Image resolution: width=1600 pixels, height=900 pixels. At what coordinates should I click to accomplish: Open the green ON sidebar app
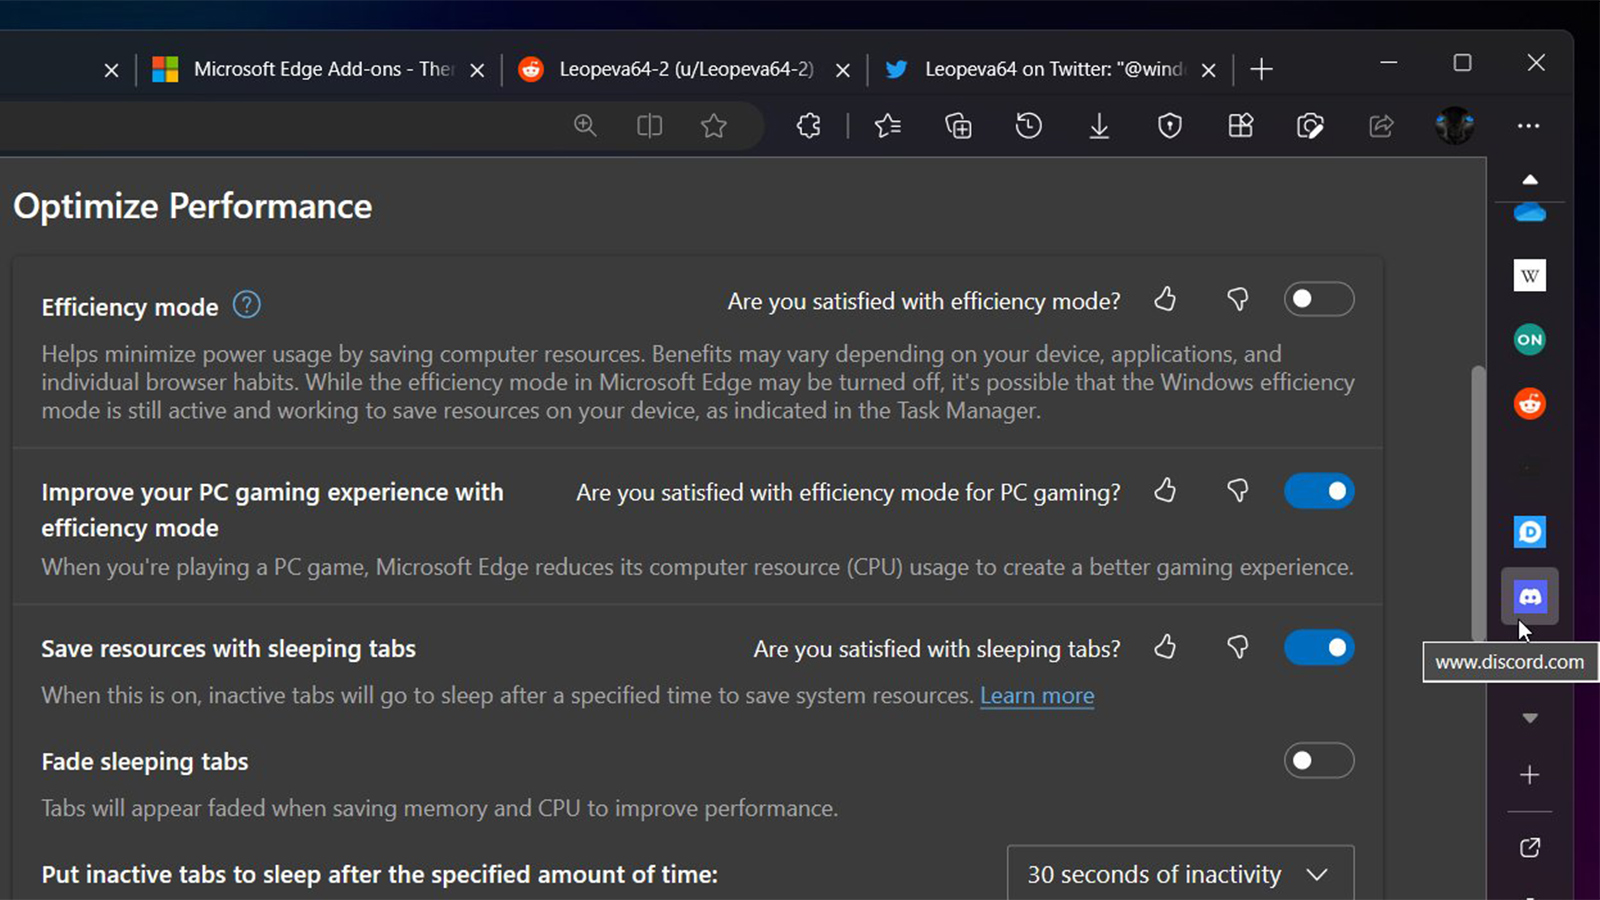pos(1530,339)
